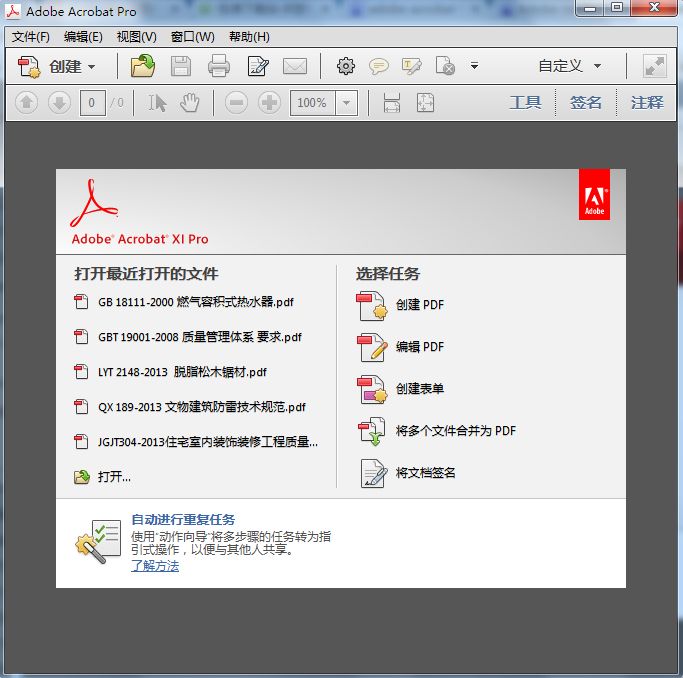Viewport: 683px width, 678px height.
Task: Click the 自动进行重复任务 heading
Action: 183,519
